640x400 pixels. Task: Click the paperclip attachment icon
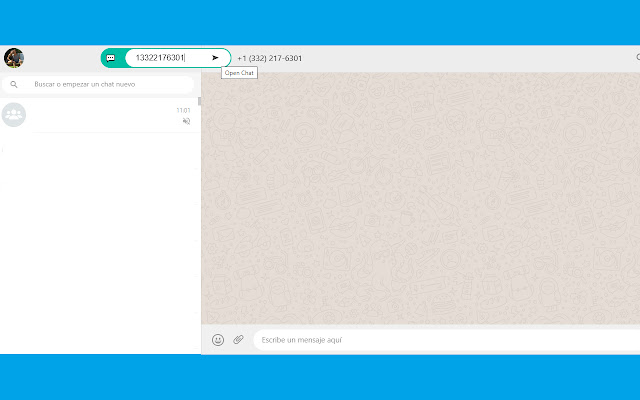pyautogui.click(x=238, y=340)
